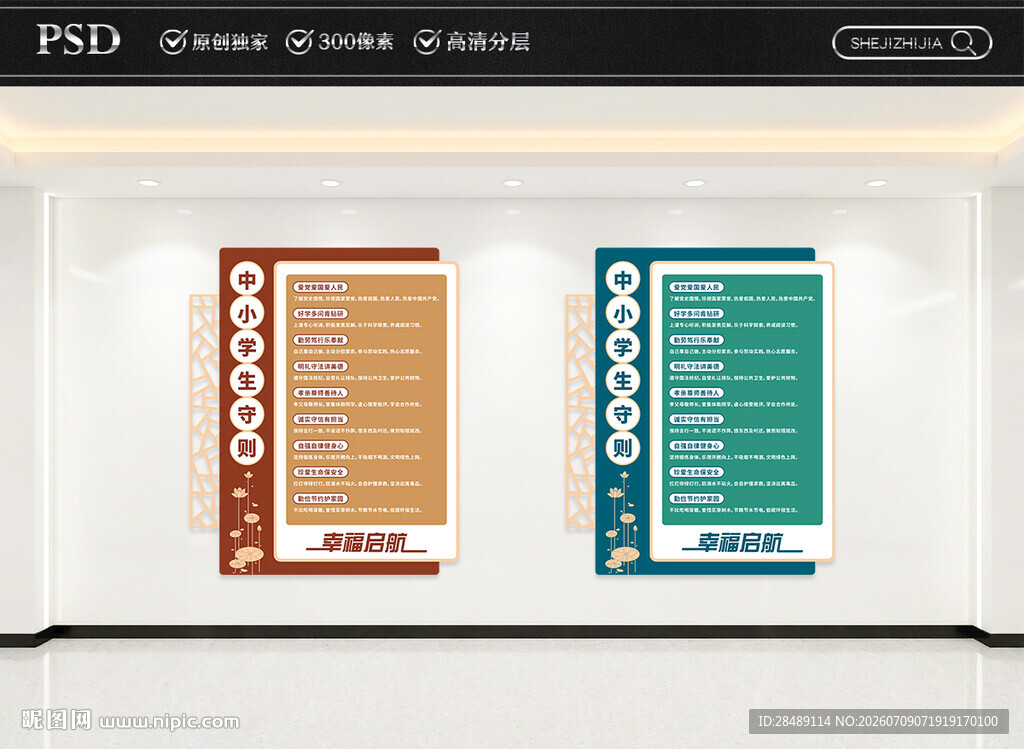1024x749 pixels.
Task: Click 勤俭节约护家园 heading on green panel
Action: point(696,498)
